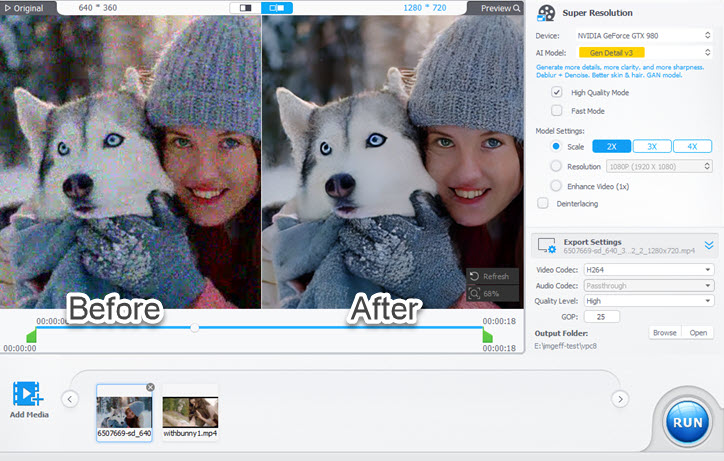
Task: Open the output folder
Action: tap(698, 333)
